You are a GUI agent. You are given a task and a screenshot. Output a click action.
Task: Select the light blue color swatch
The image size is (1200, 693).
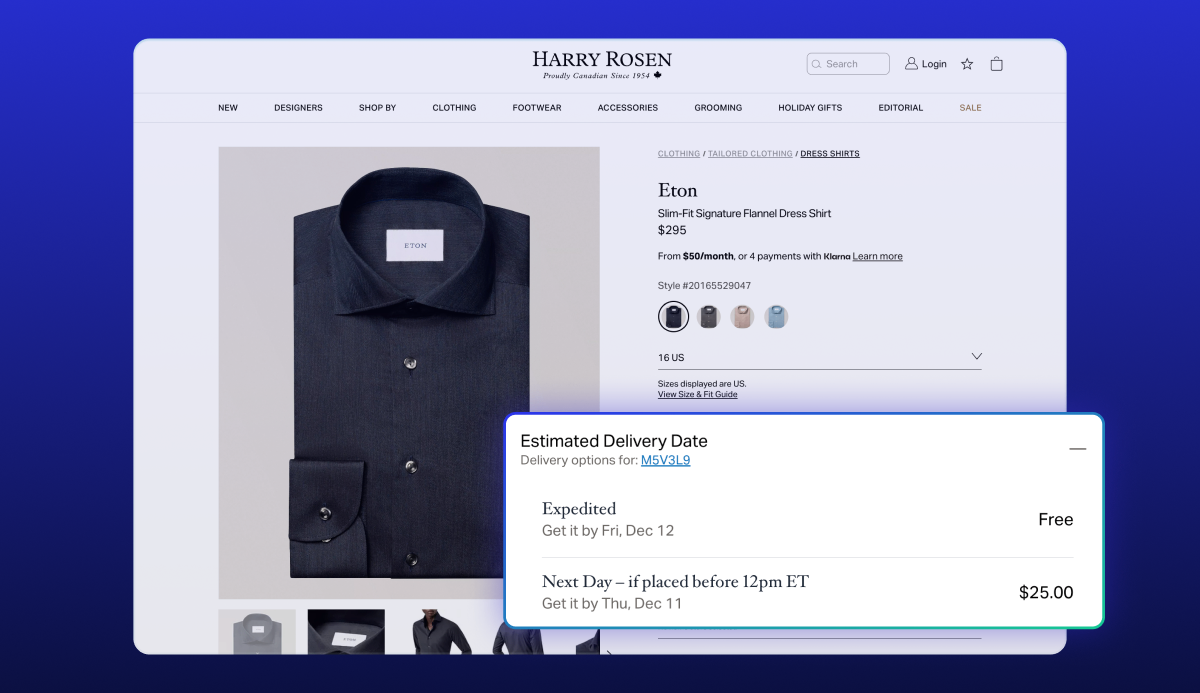(x=776, y=317)
